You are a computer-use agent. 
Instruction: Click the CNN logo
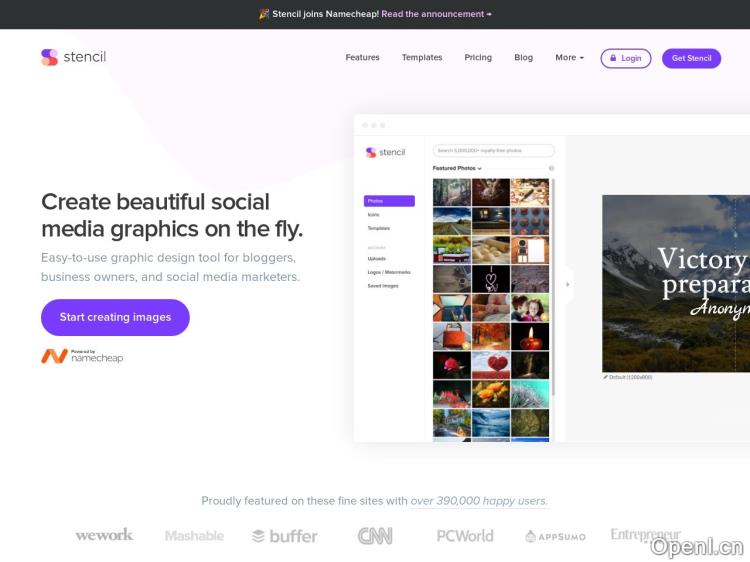point(375,536)
